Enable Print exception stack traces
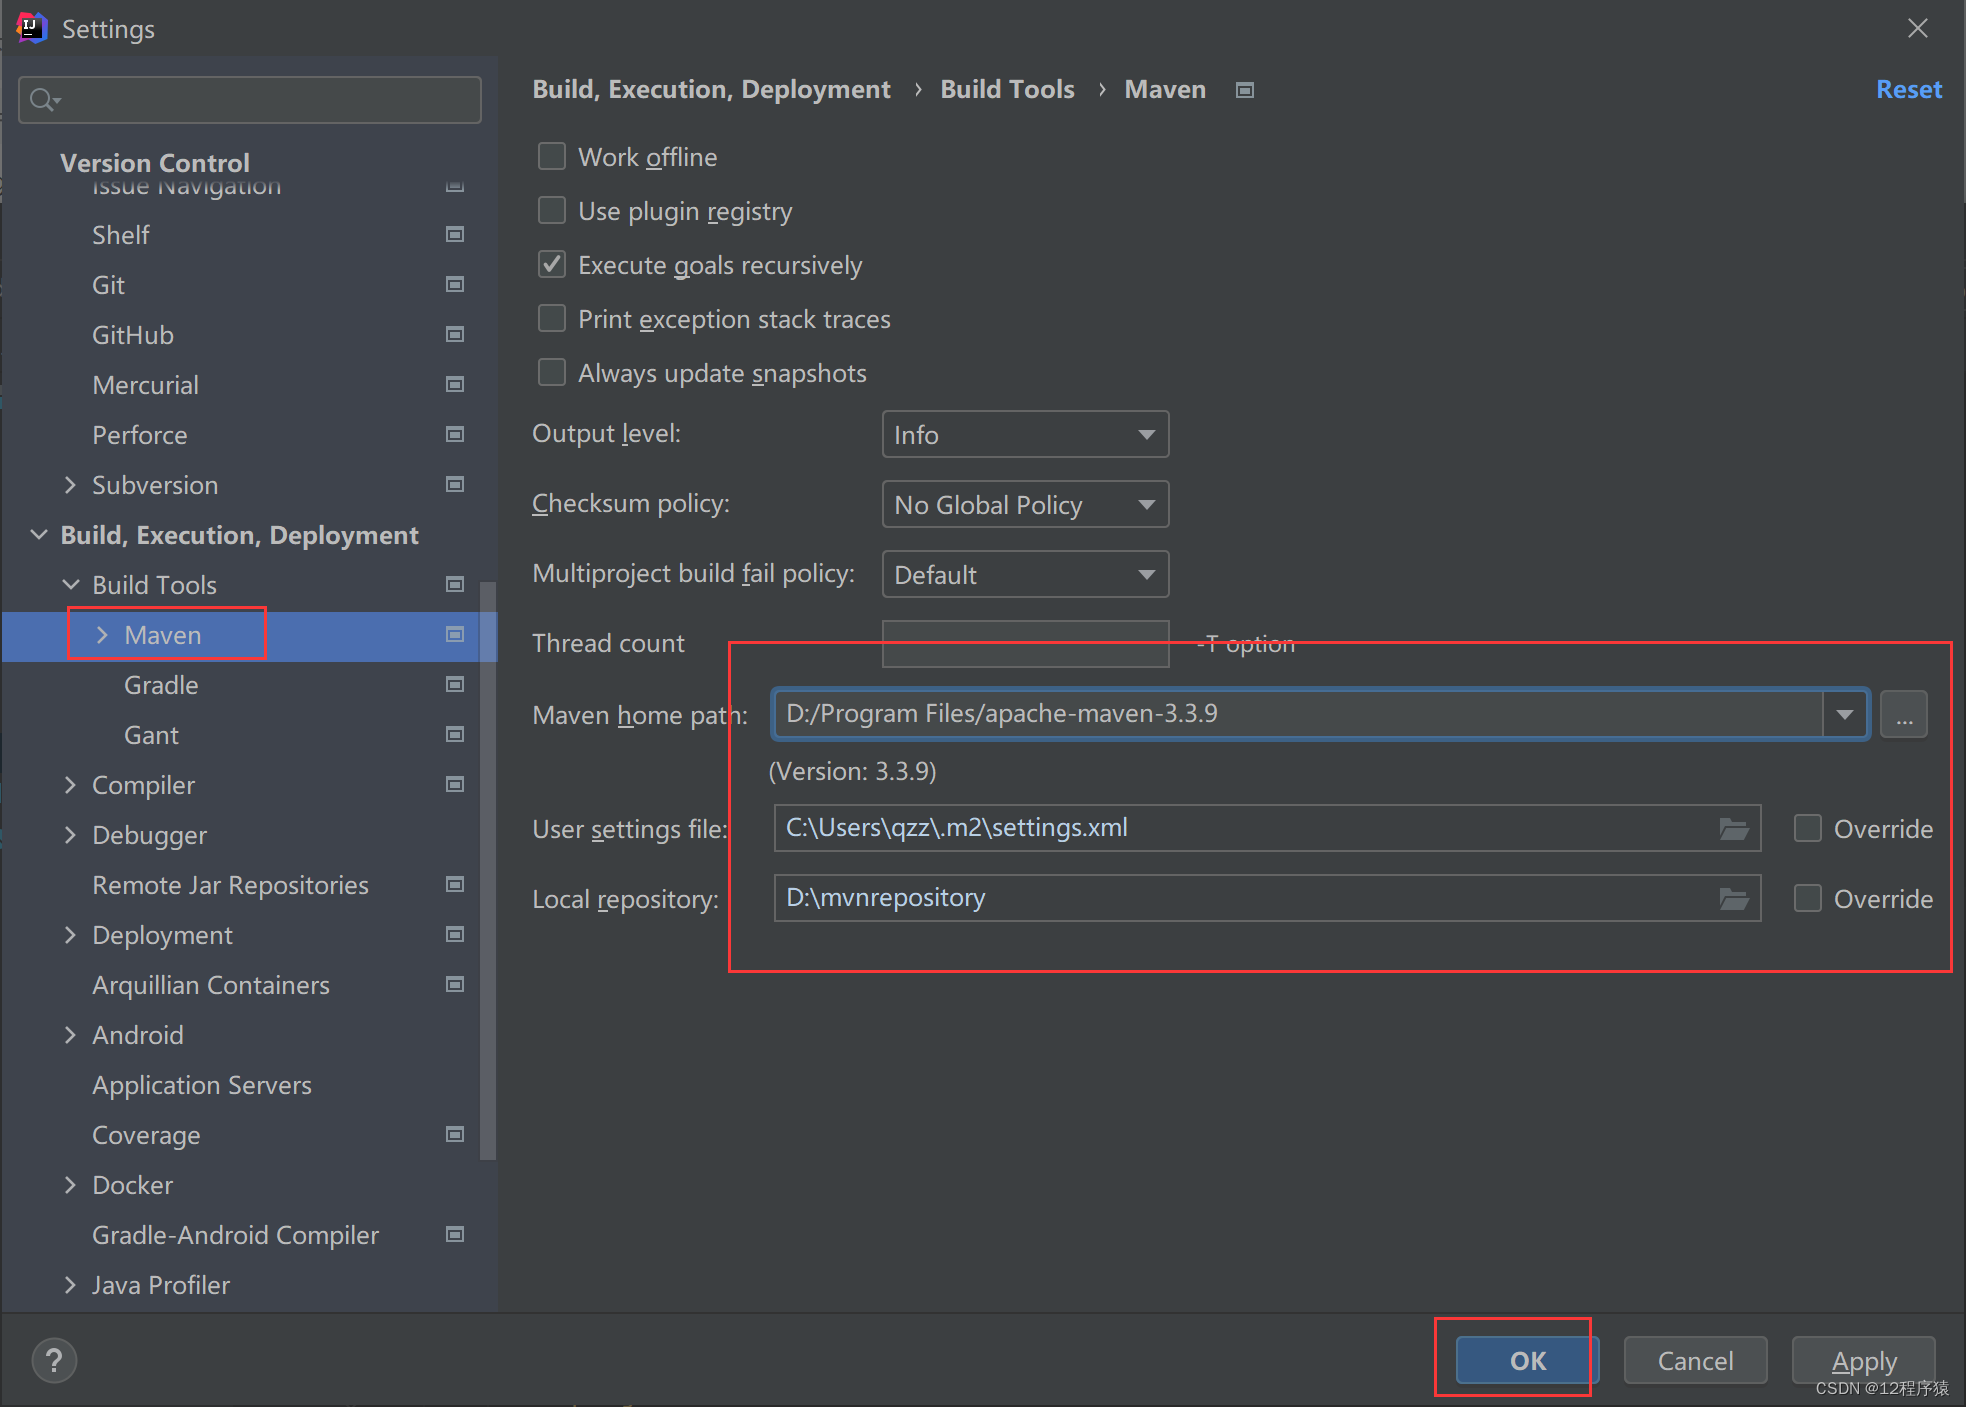 [x=552, y=318]
